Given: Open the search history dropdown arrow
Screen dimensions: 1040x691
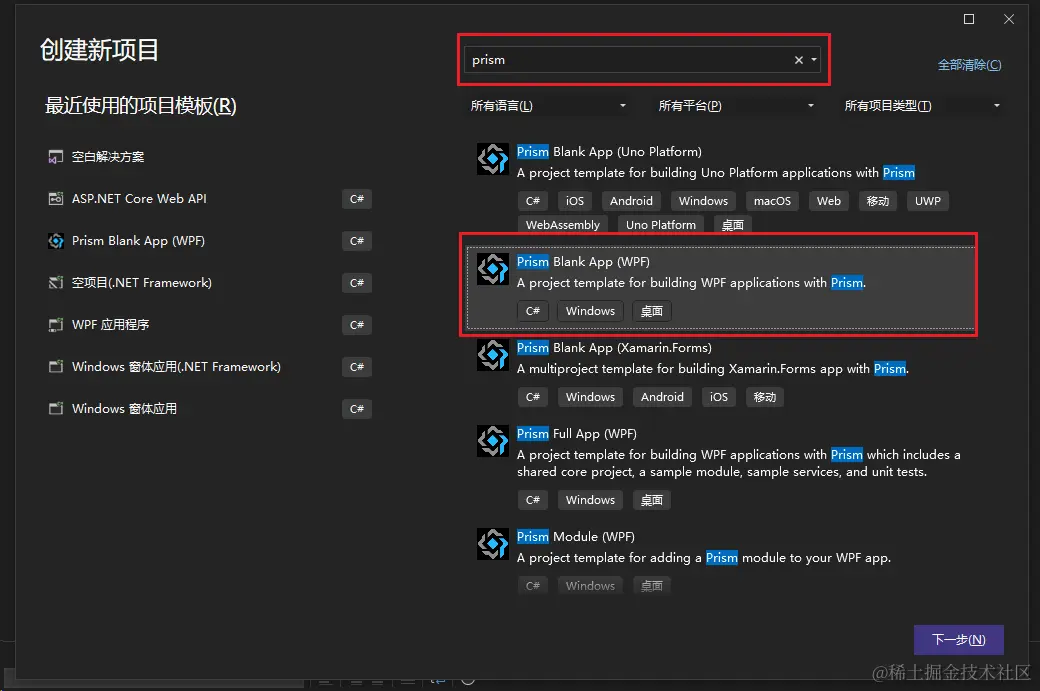Looking at the screenshot, I should pos(814,60).
